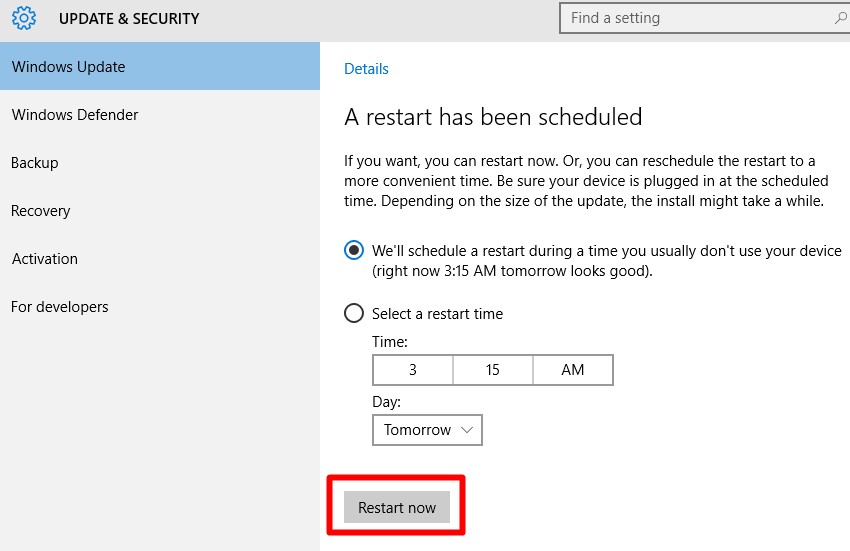Open the hour field showing 3

pyautogui.click(x=413, y=370)
